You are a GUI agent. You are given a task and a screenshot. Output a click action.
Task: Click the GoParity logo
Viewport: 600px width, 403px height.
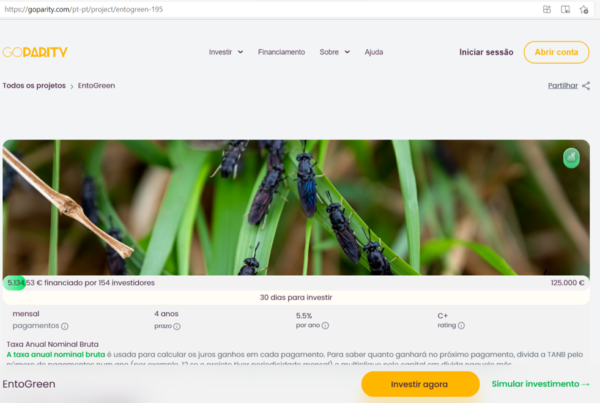pos(35,52)
